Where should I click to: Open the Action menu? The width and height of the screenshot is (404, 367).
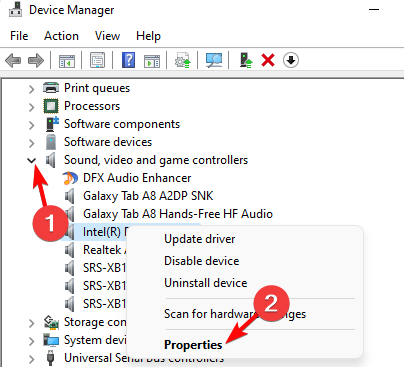point(61,36)
